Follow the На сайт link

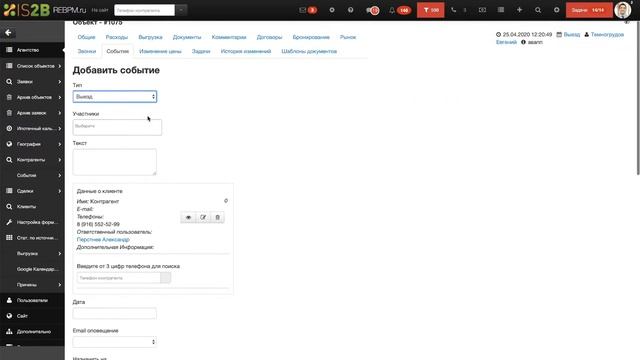[x=100, y=10]
